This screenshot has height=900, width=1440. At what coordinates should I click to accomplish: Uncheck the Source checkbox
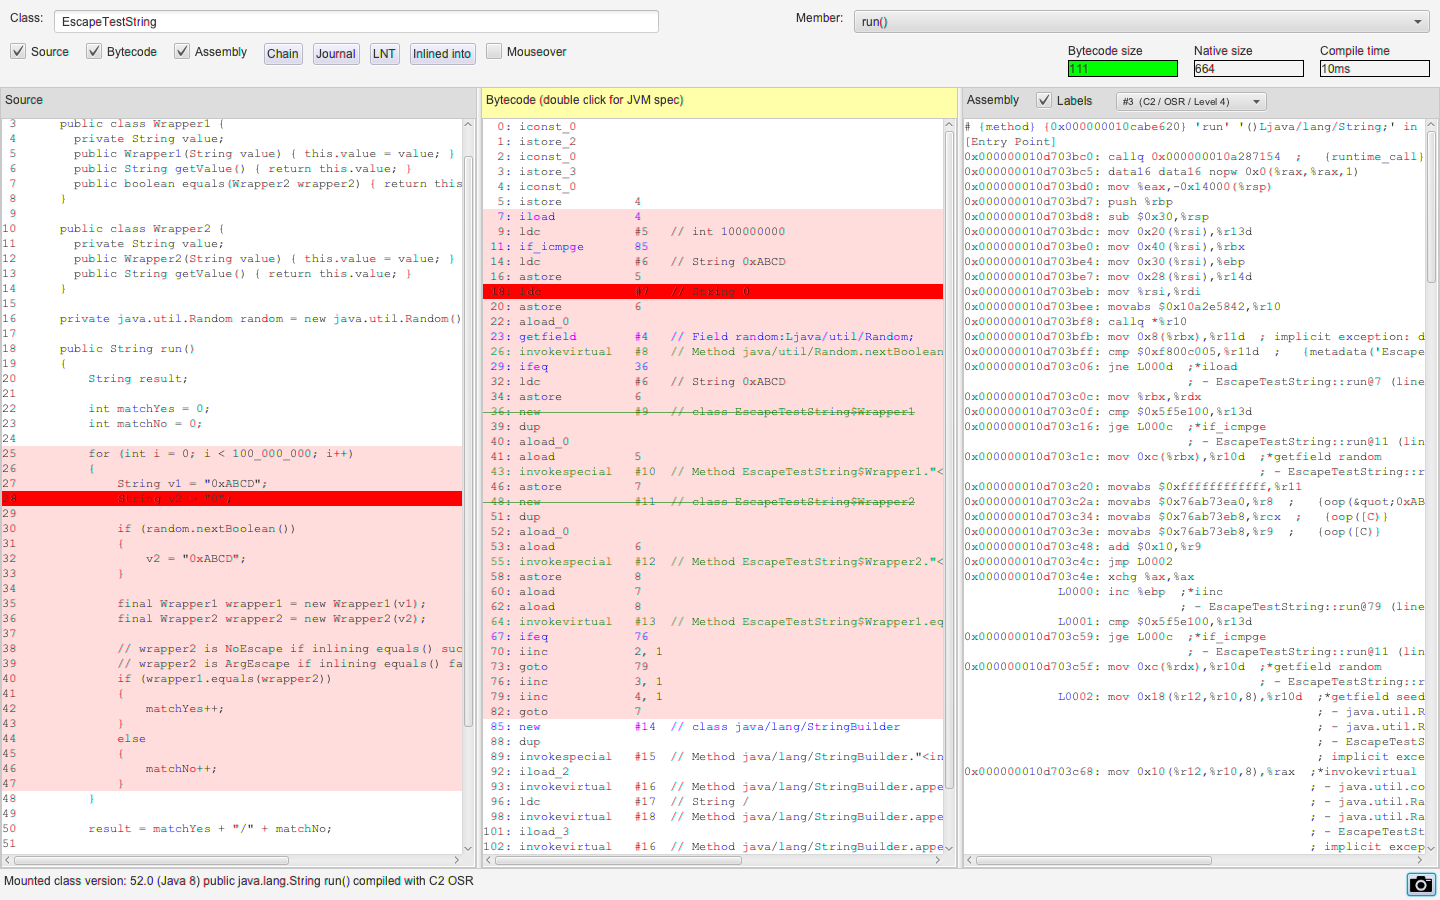(x=18, y=52)
